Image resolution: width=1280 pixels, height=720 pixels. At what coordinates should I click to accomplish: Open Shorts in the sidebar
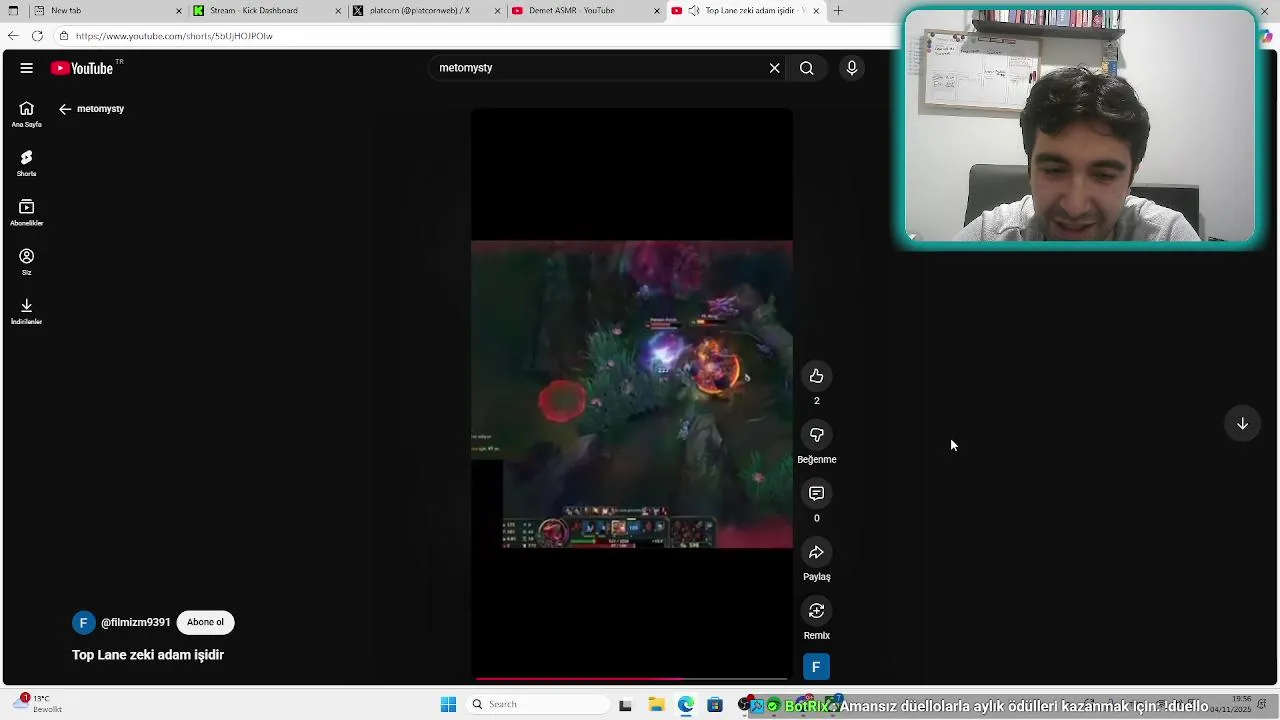[27, 164]
